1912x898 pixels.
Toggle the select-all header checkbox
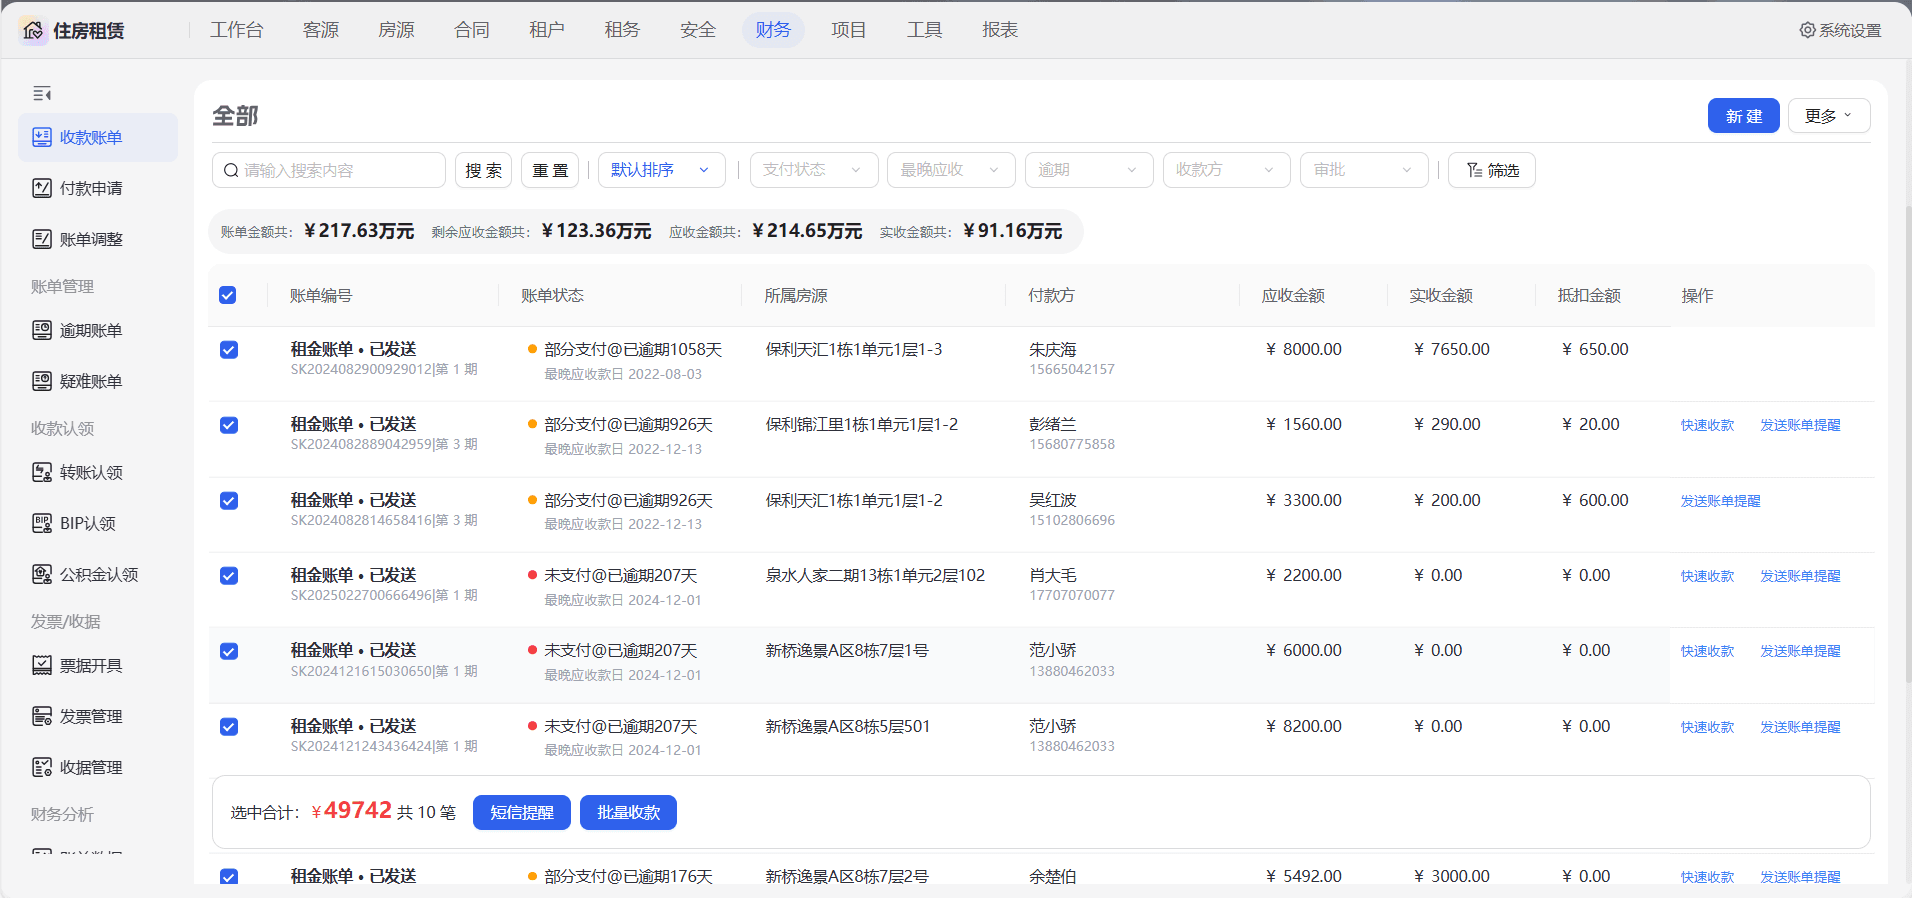pos(228,295)
